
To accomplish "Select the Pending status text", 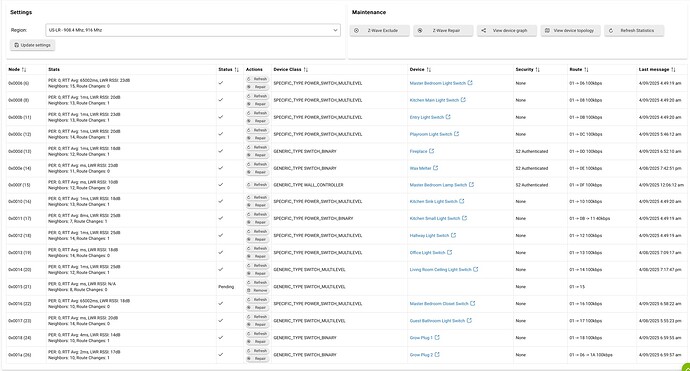I will click(x=226, y=287).
